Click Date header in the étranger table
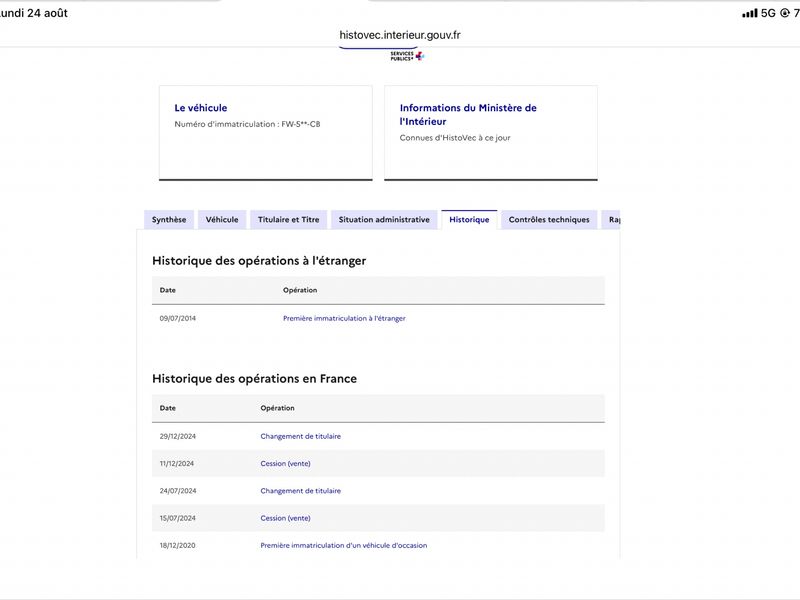This screenshot has height=600, width=800. coord(167,290)
